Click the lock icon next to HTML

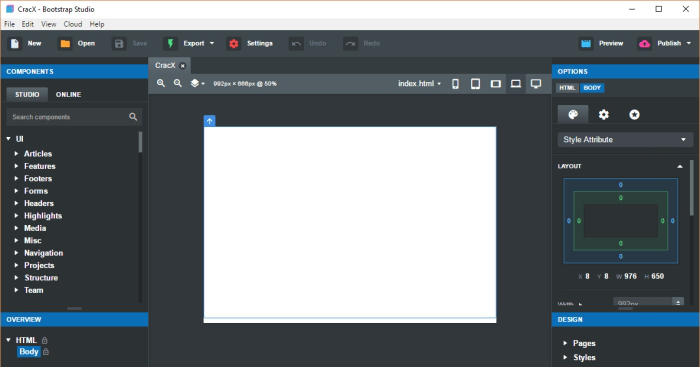pos(44,340)
